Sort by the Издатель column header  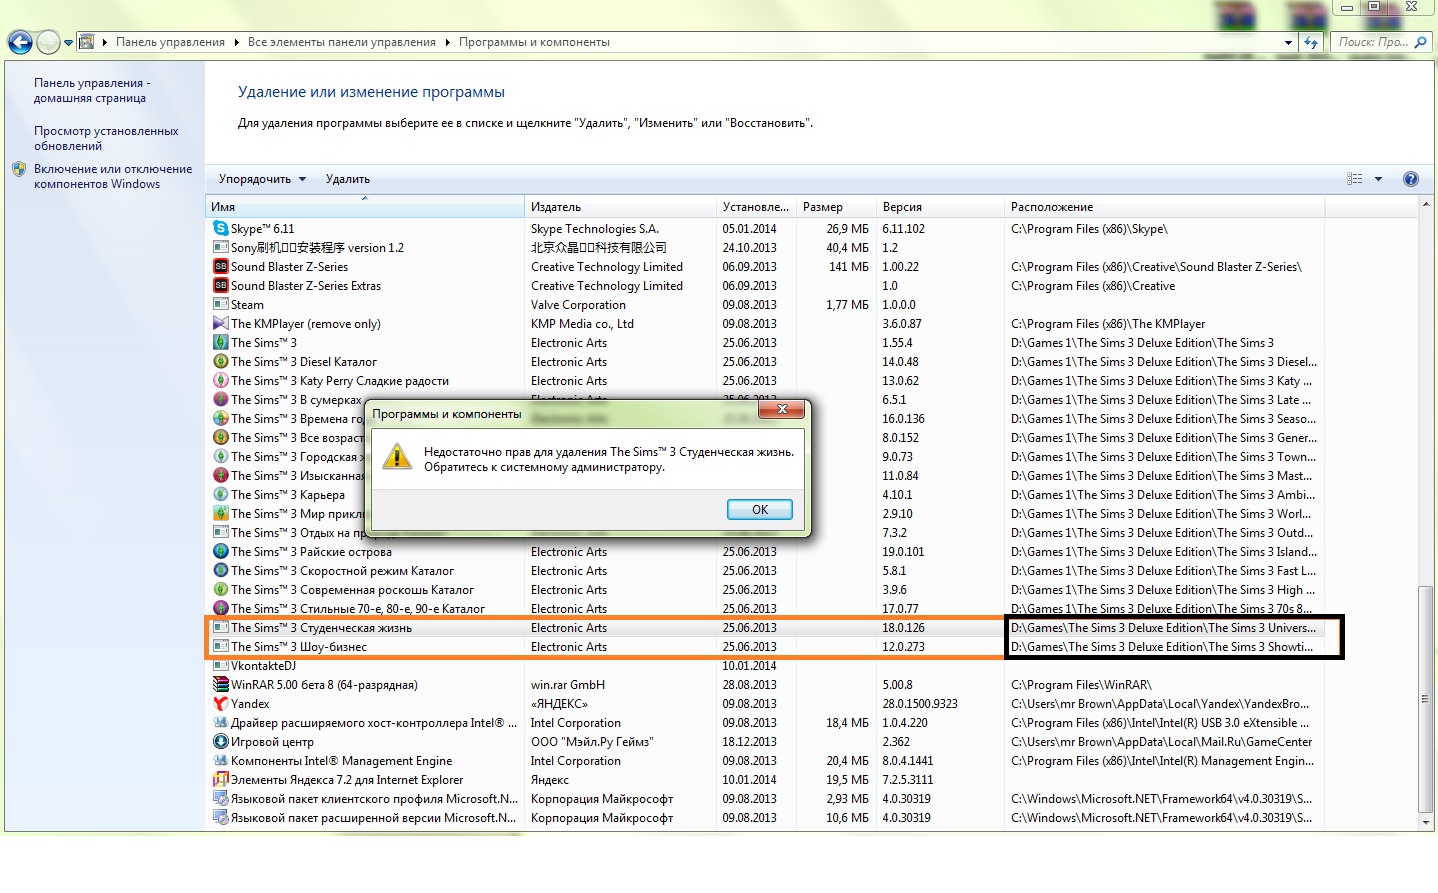click(x=556, y=207)
